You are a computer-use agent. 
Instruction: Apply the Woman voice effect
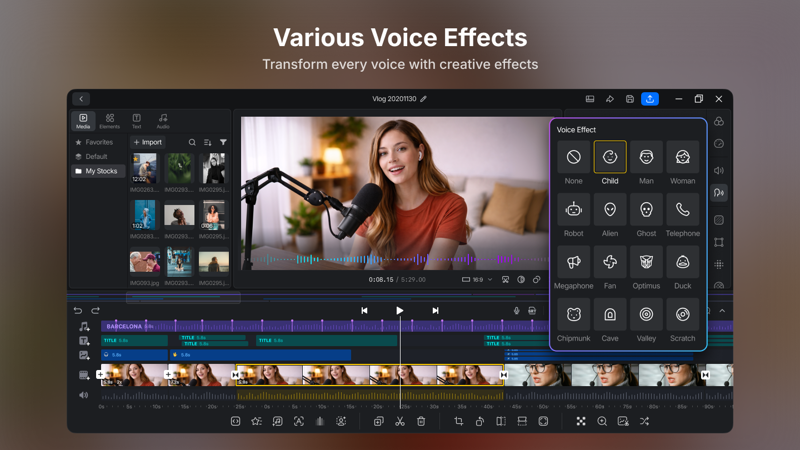point(683,157)
